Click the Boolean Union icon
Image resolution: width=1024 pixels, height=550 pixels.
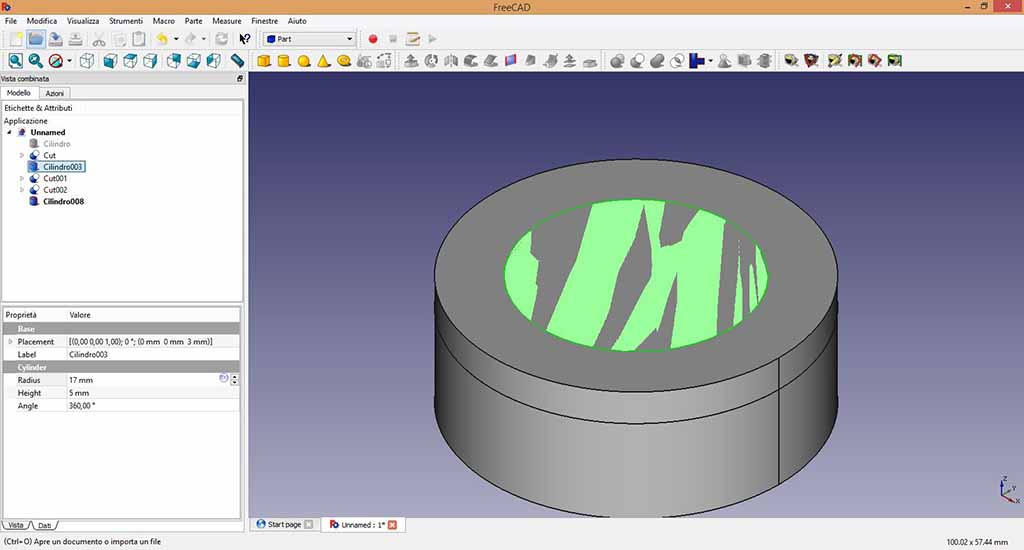tap(658, 61)
